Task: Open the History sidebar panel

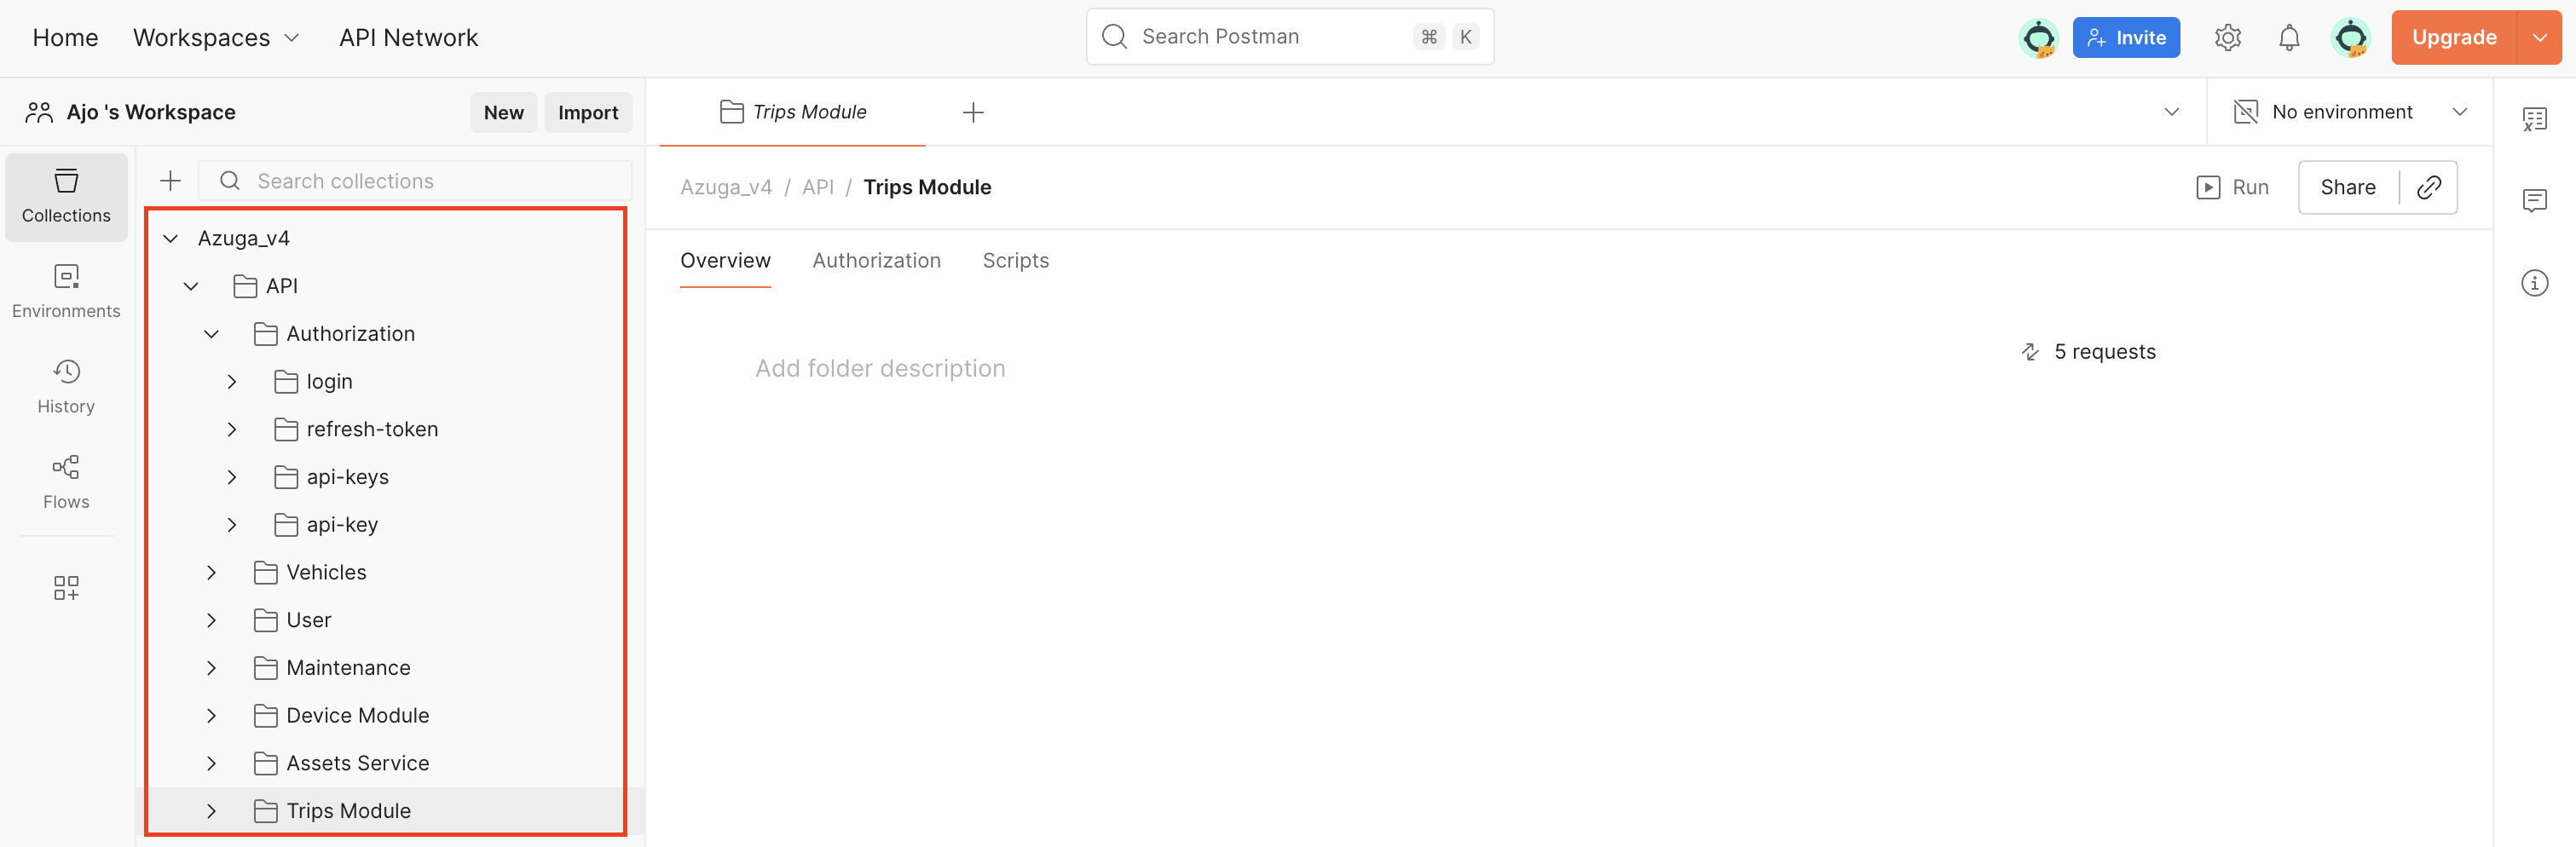Action: click(66, 388)
